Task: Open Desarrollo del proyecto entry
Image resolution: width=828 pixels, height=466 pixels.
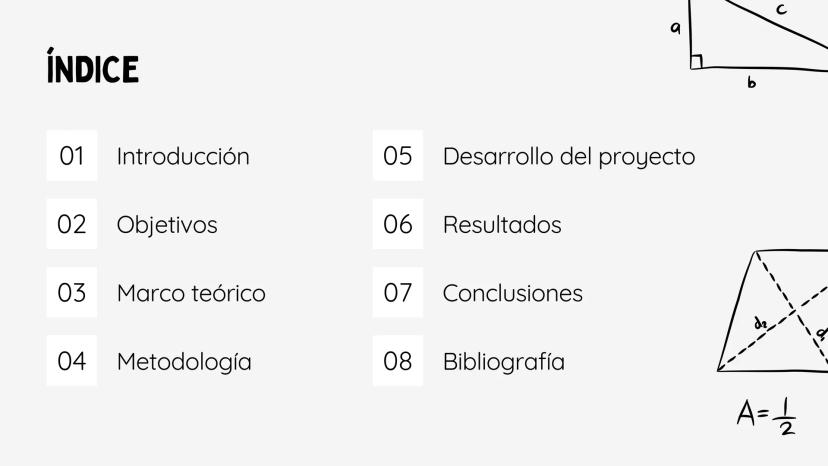Action: pos(568,156)
